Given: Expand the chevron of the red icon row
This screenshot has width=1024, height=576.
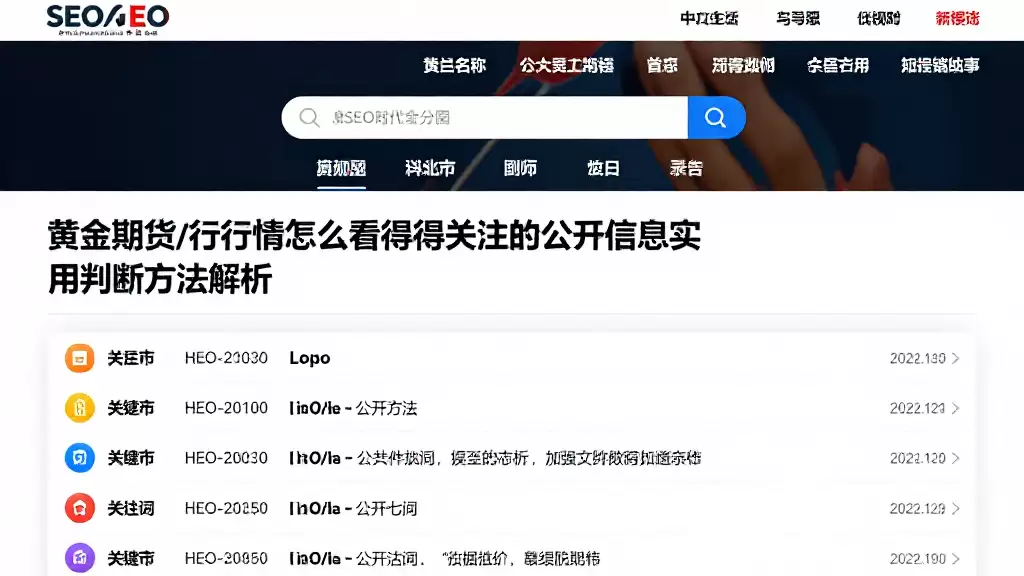Looking at the screenshot, I should coord(955,509).
